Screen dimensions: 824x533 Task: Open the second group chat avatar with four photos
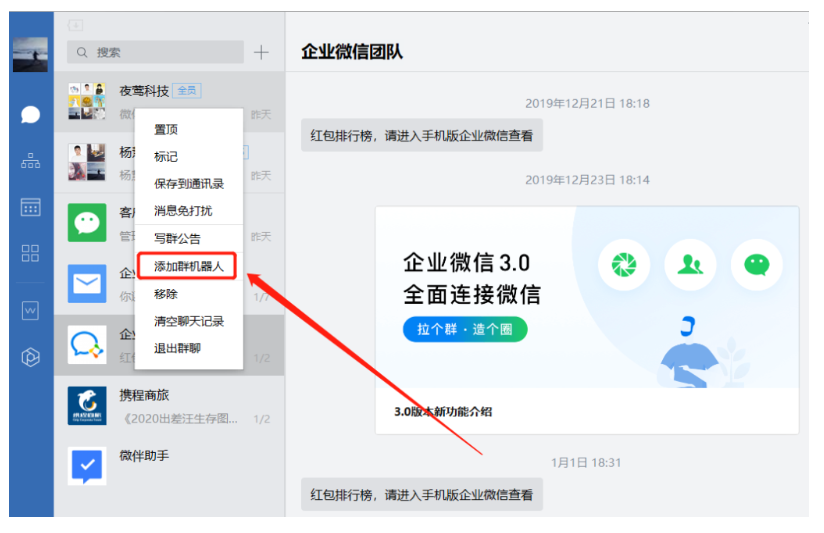[x=87, y=162]
